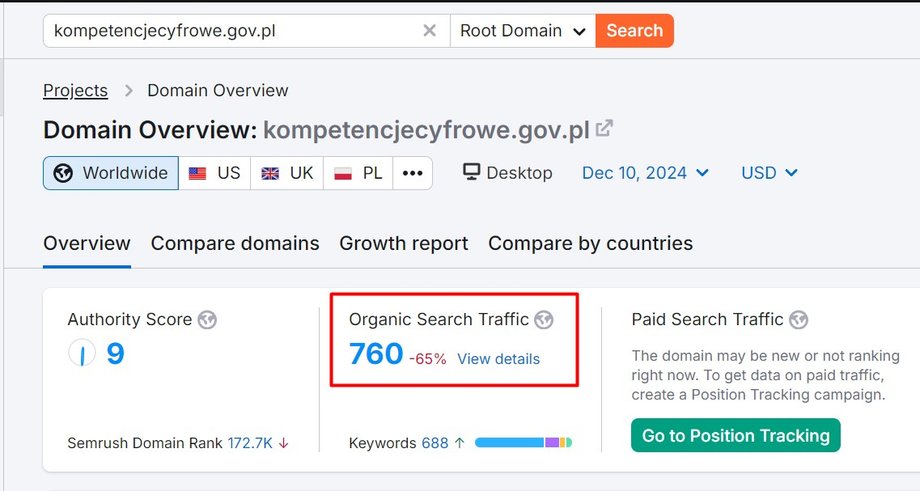The width and height of the screenshot is (920, 491).
Task: Click the Desktop monitor device icon
Action: [x=472, y=172]
